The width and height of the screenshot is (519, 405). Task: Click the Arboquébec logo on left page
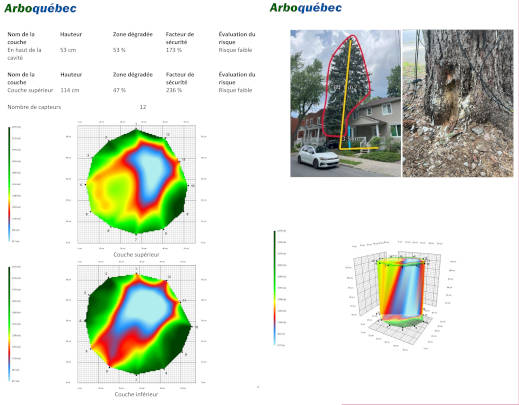point(40,8)
